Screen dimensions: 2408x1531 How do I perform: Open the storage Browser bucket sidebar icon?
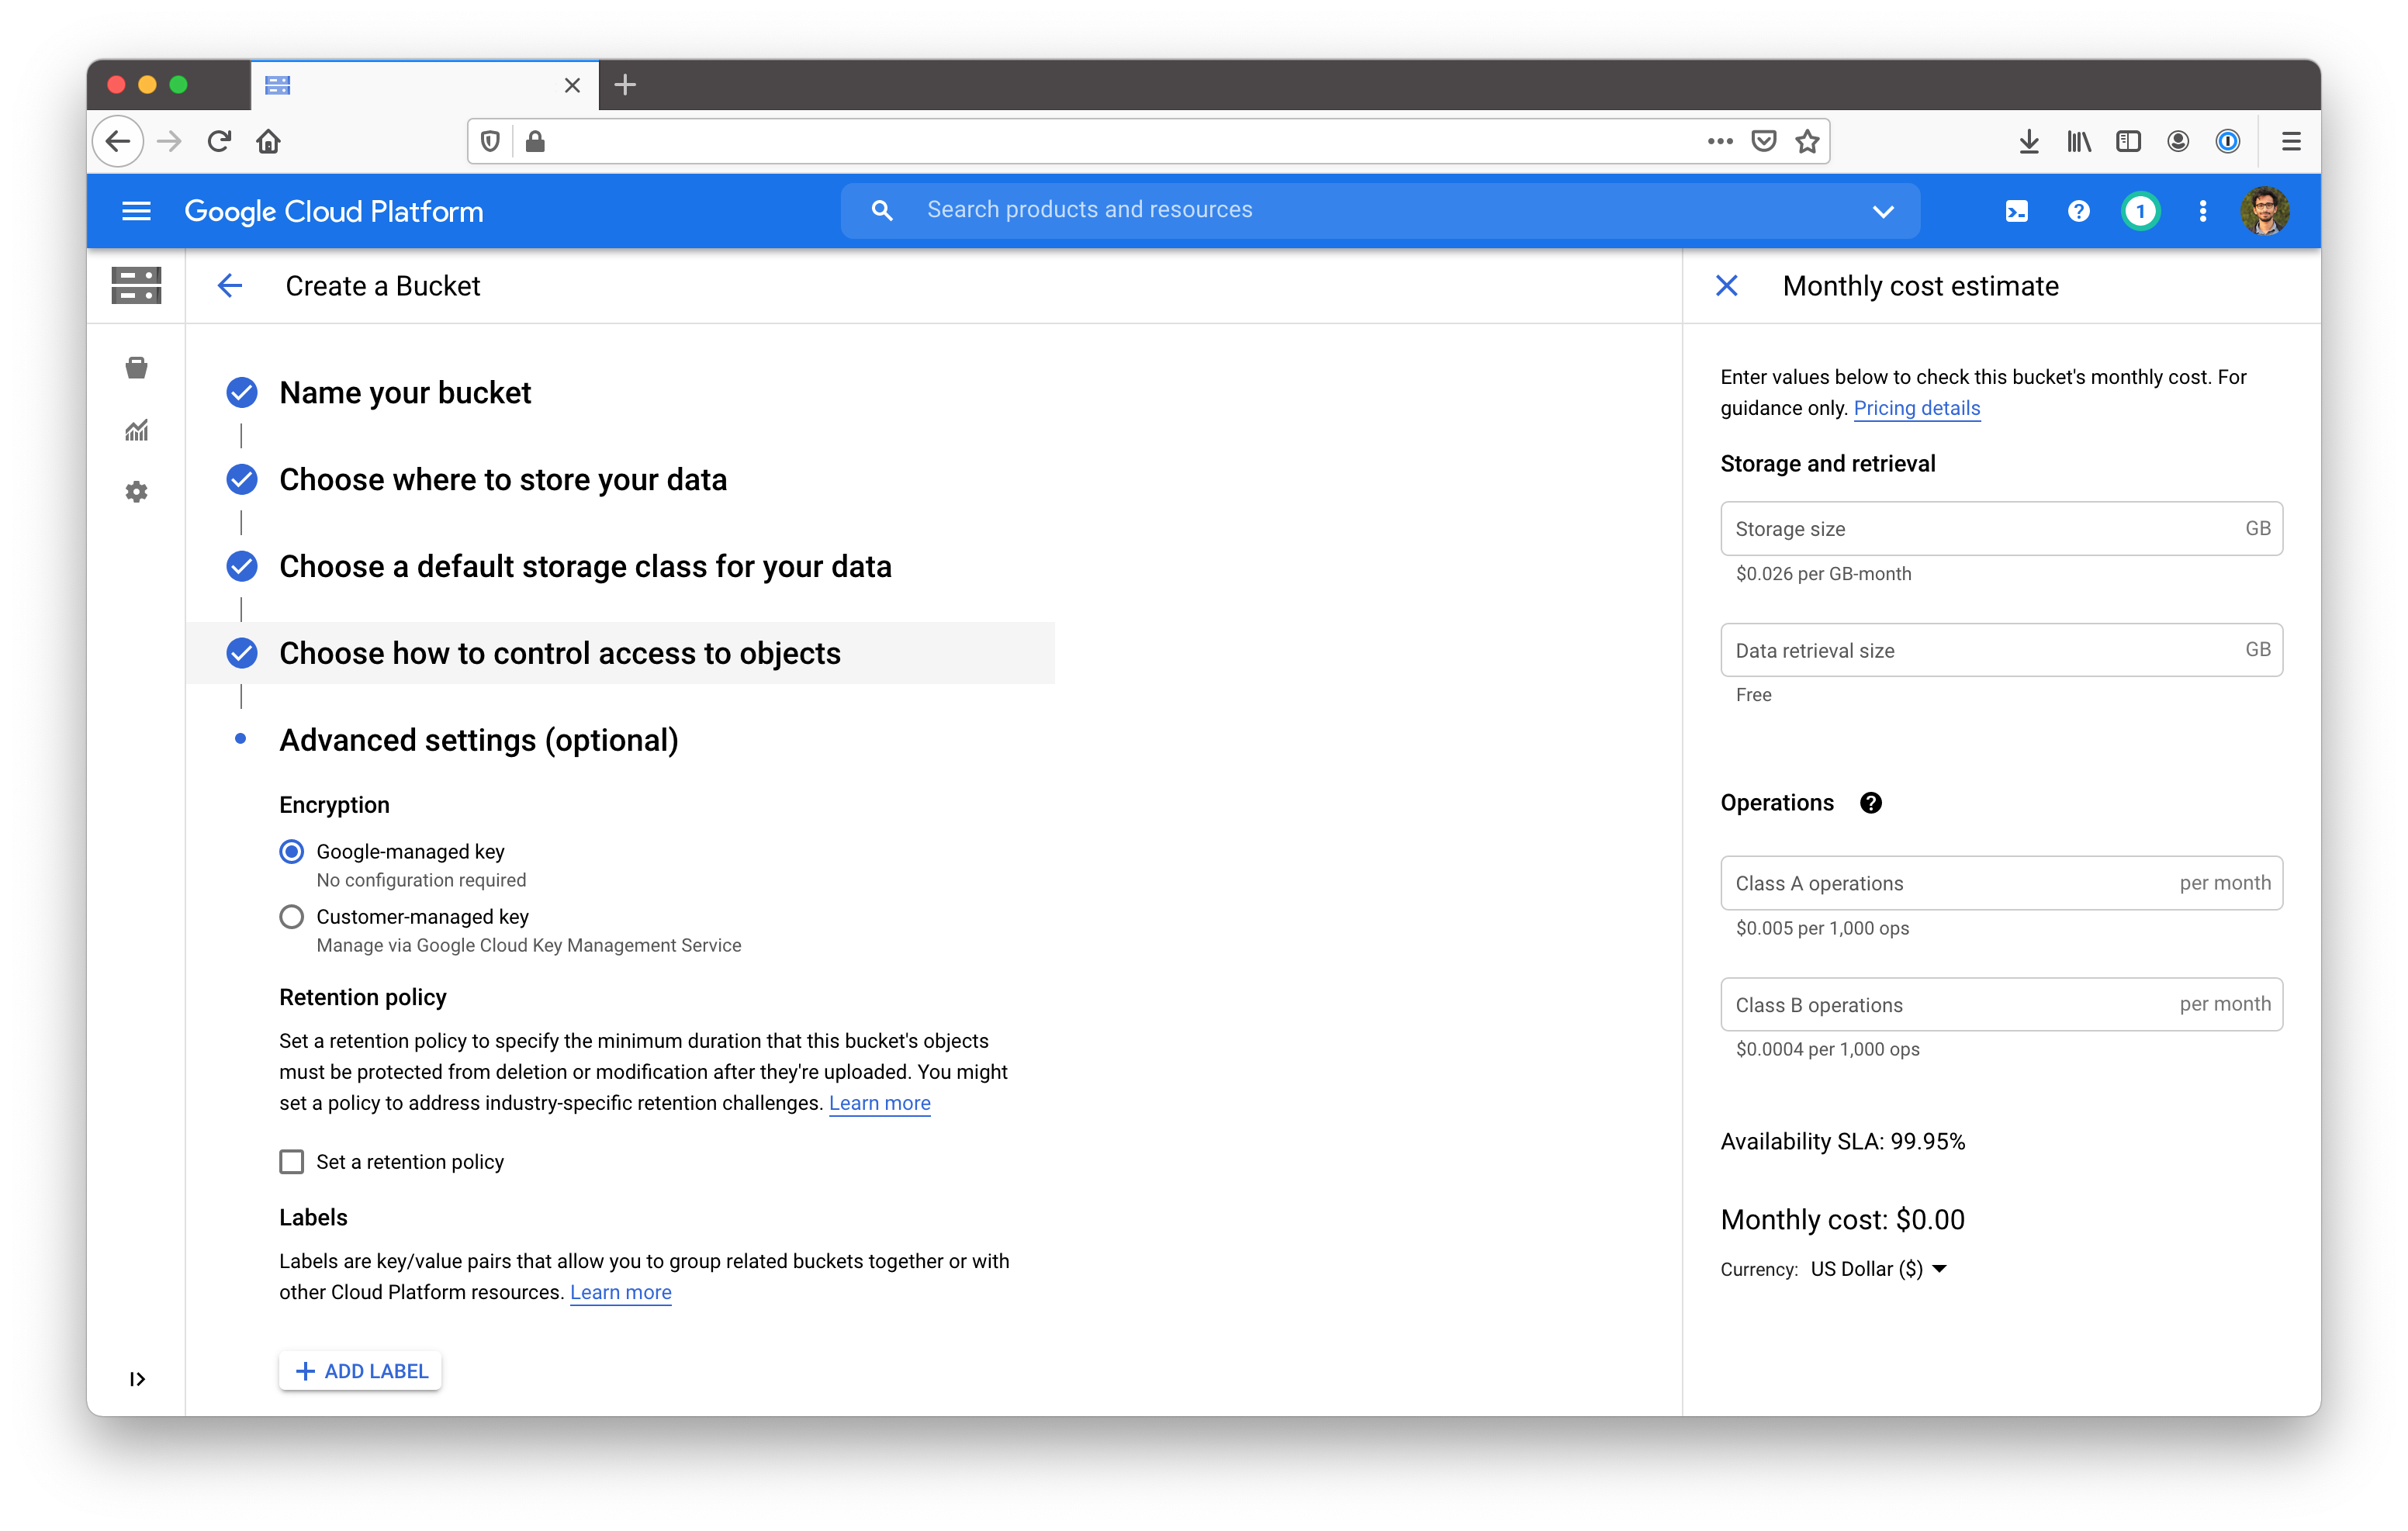(137, 368)
